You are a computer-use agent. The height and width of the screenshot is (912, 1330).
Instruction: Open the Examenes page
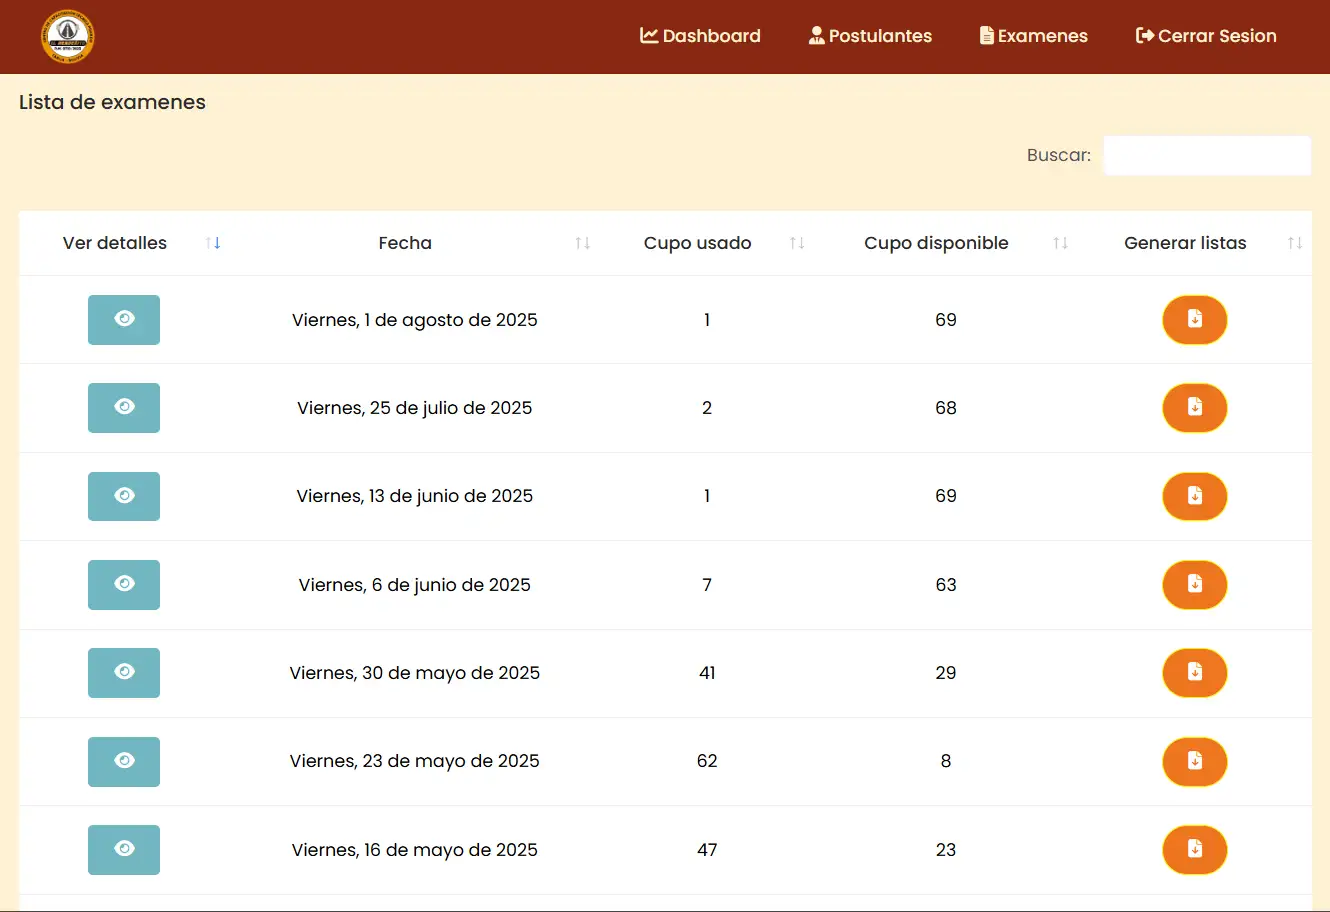pyautogui.click(x=1034, y=36)
